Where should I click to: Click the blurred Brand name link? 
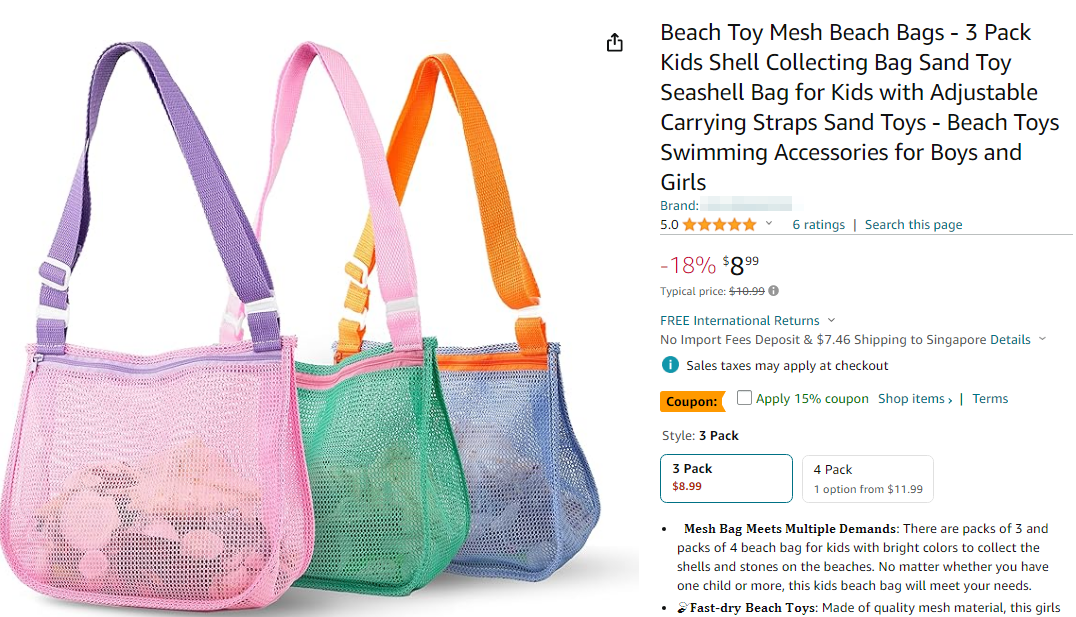[x=748, y=206]
